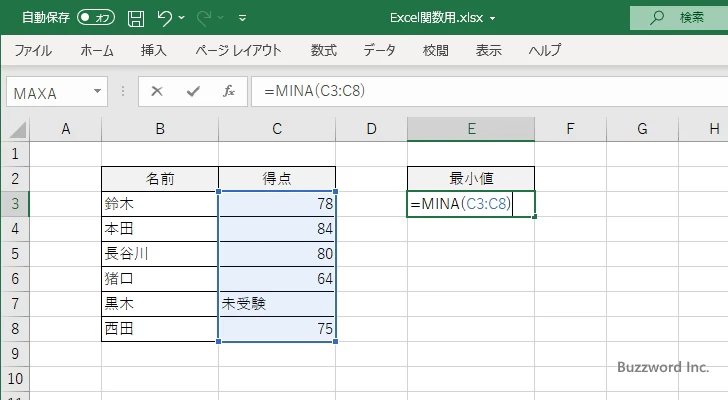Click the cell containing 西田
Screen dimensions: 728x400
(x=160, y=329)
